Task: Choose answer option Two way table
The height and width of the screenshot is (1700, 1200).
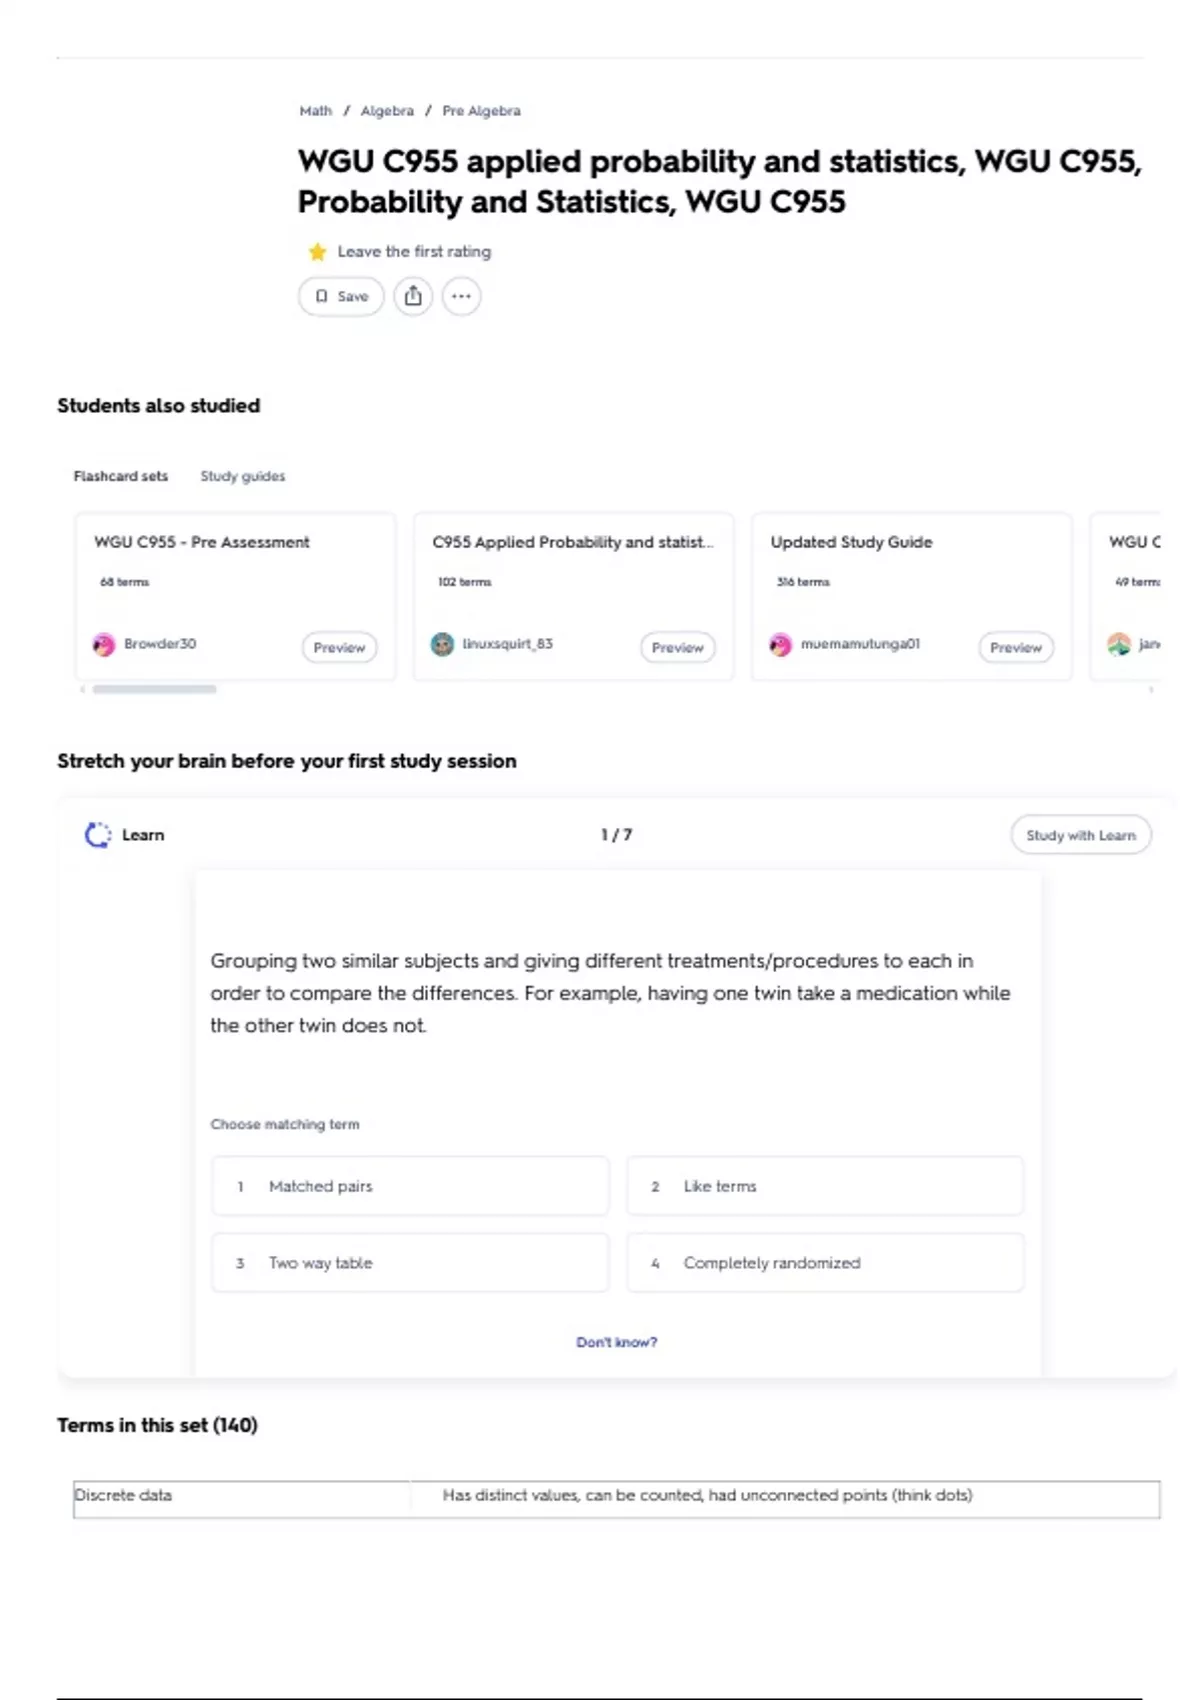Action: 410,1263
